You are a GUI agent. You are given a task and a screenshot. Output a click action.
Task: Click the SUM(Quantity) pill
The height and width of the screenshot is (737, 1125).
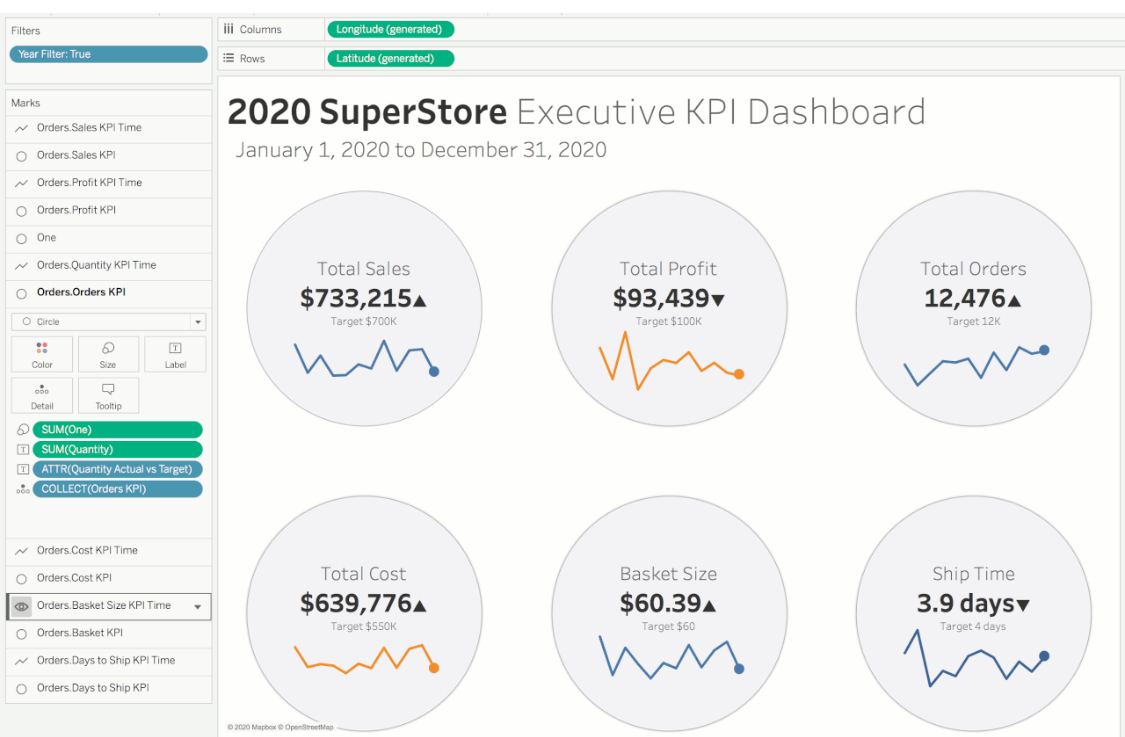pos(118,449)
